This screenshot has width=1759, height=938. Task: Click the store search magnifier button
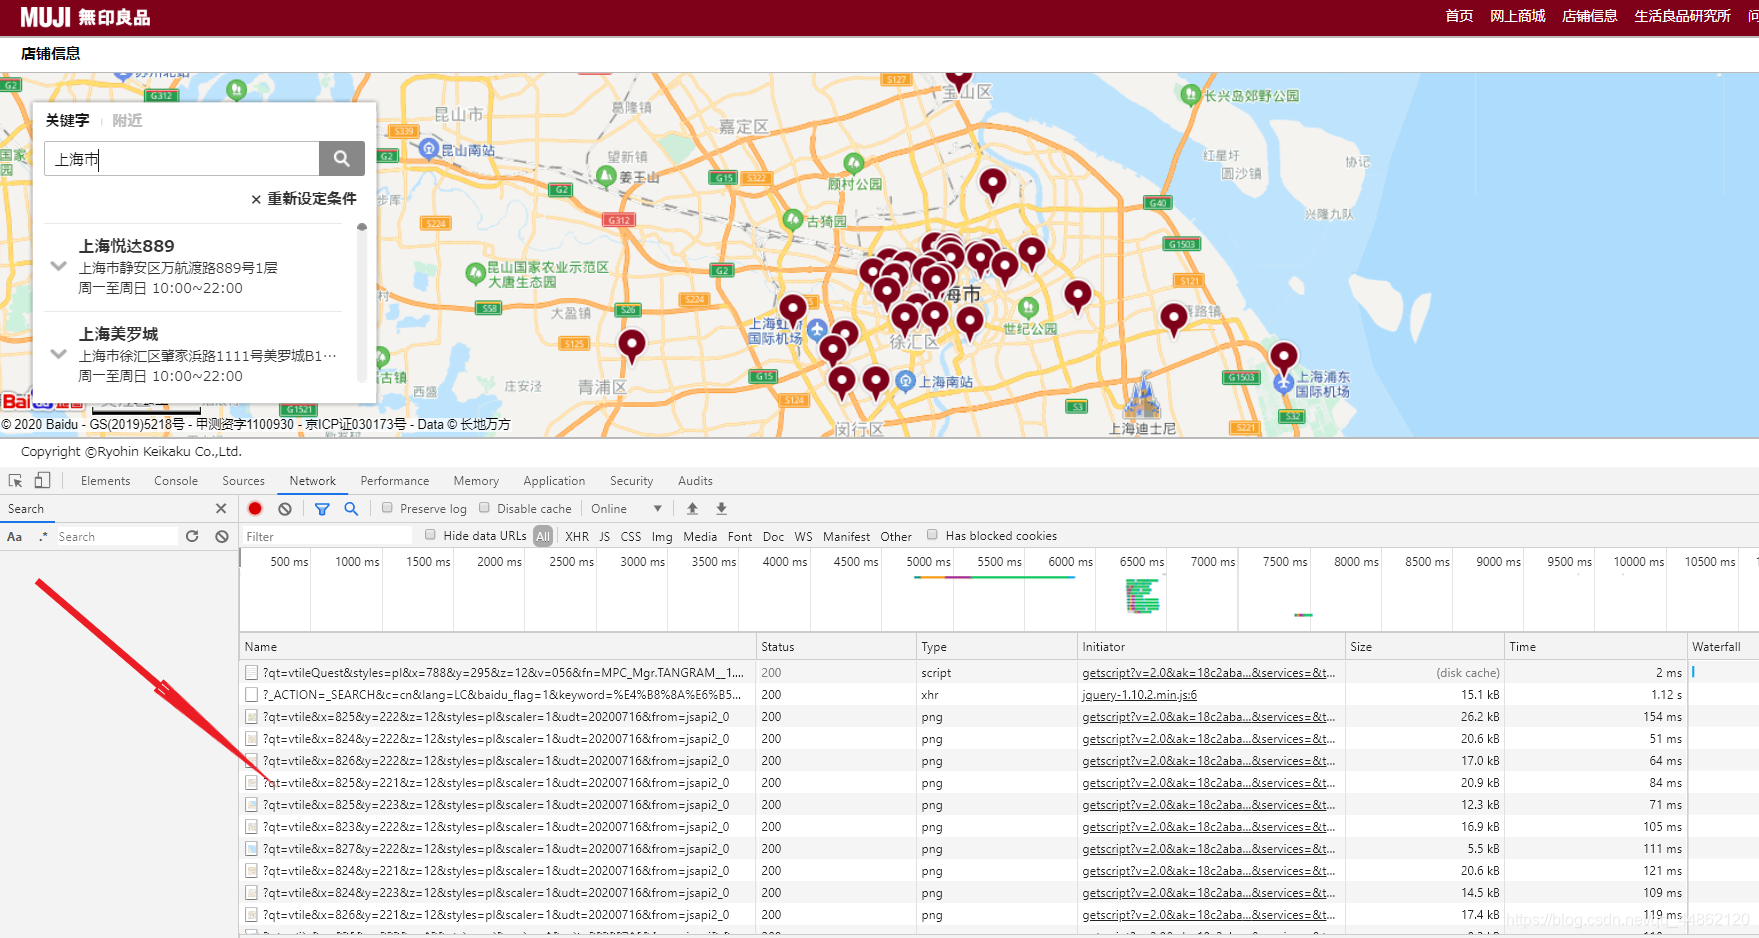pyautogui.click(x=341, y=158)
